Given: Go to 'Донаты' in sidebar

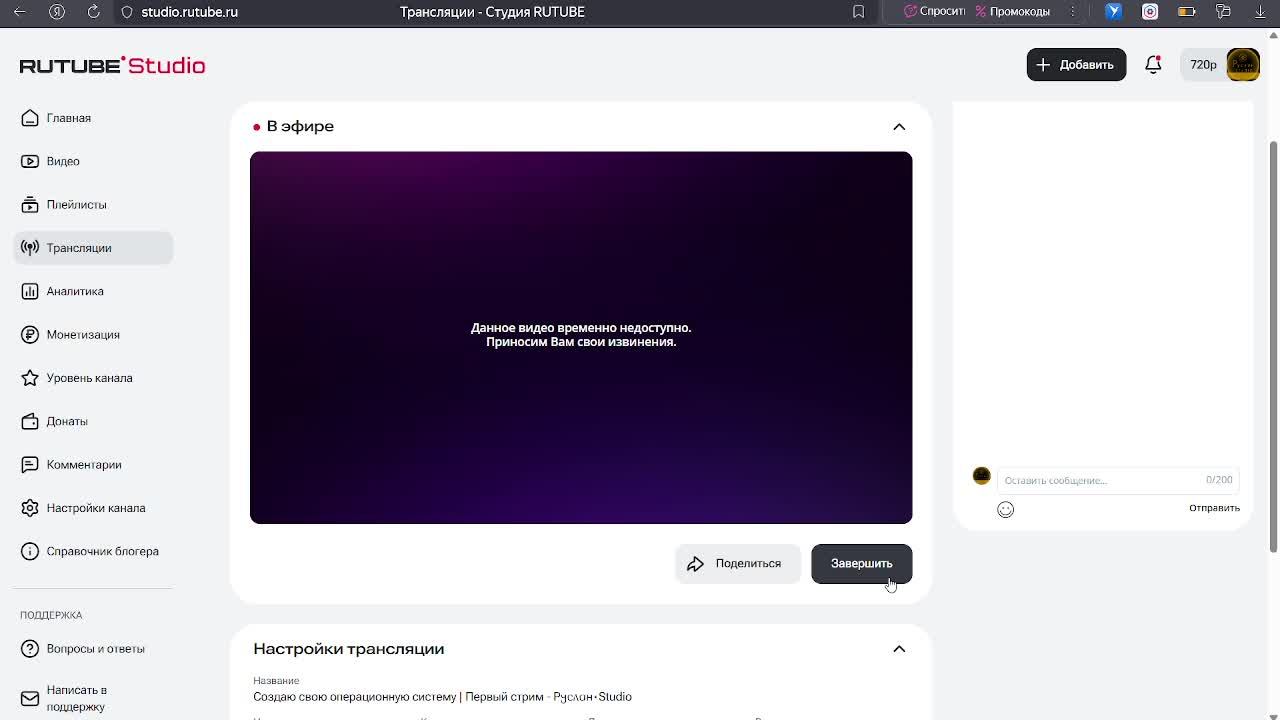Looking at the screenshot, I should pyautogui.click(x=93, y=421).
